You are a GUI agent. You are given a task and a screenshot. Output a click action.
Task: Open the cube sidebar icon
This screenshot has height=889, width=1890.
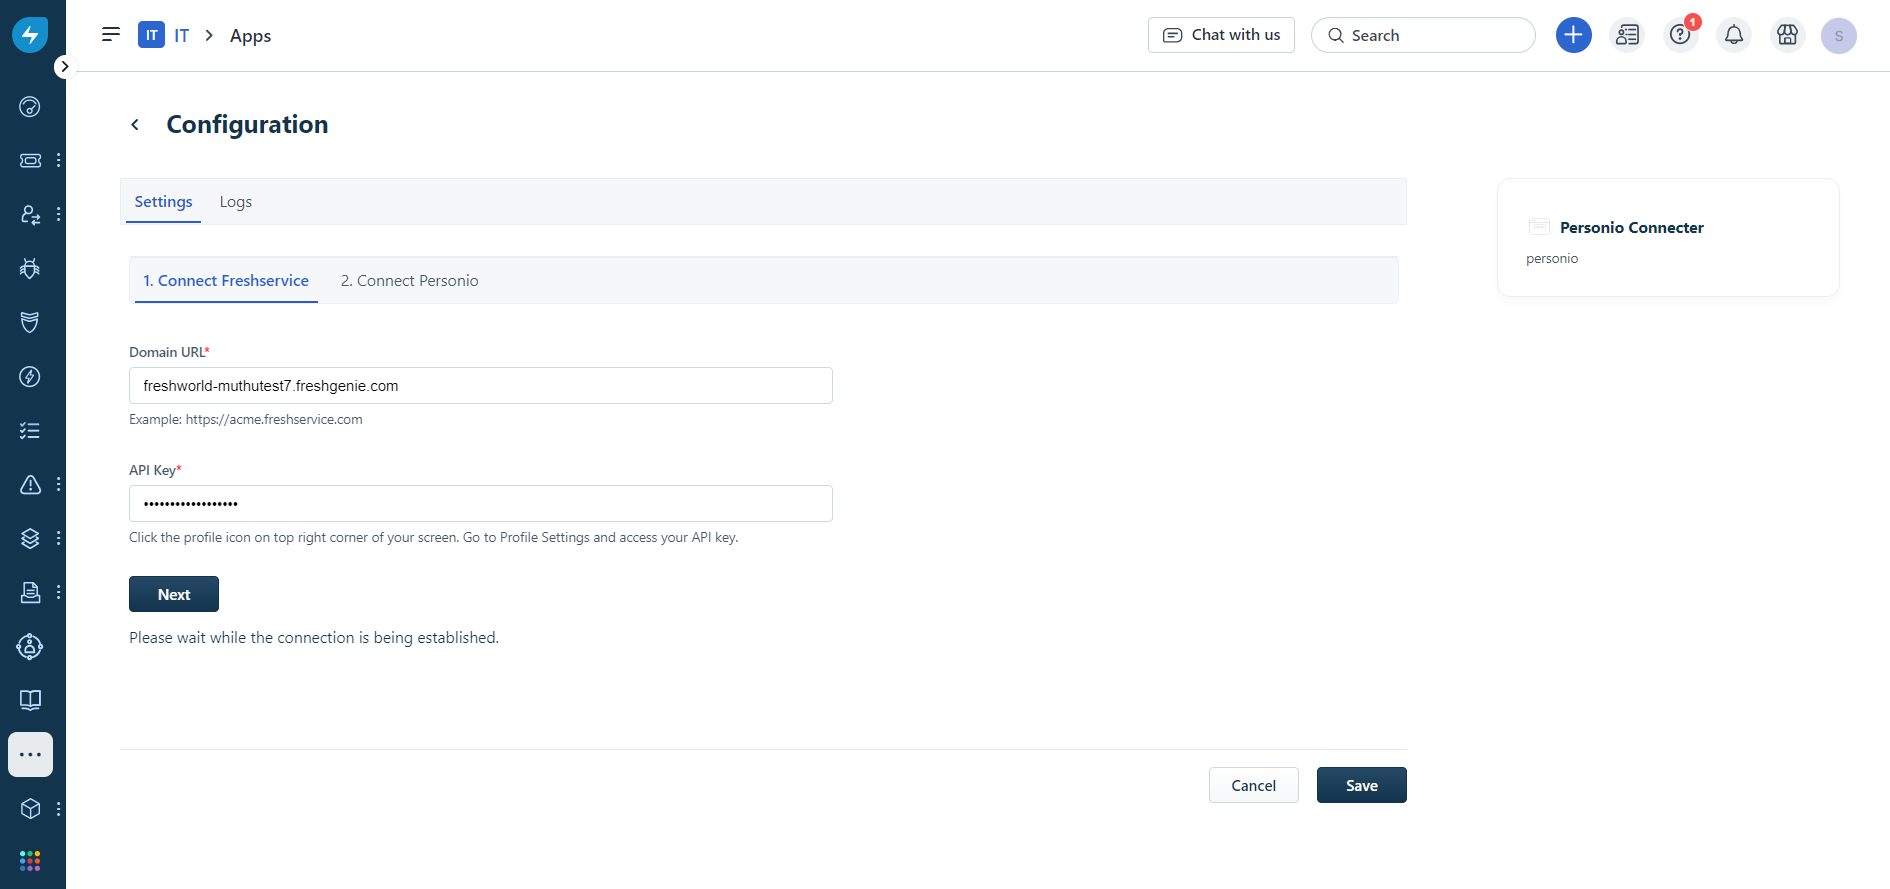[30, 808]
